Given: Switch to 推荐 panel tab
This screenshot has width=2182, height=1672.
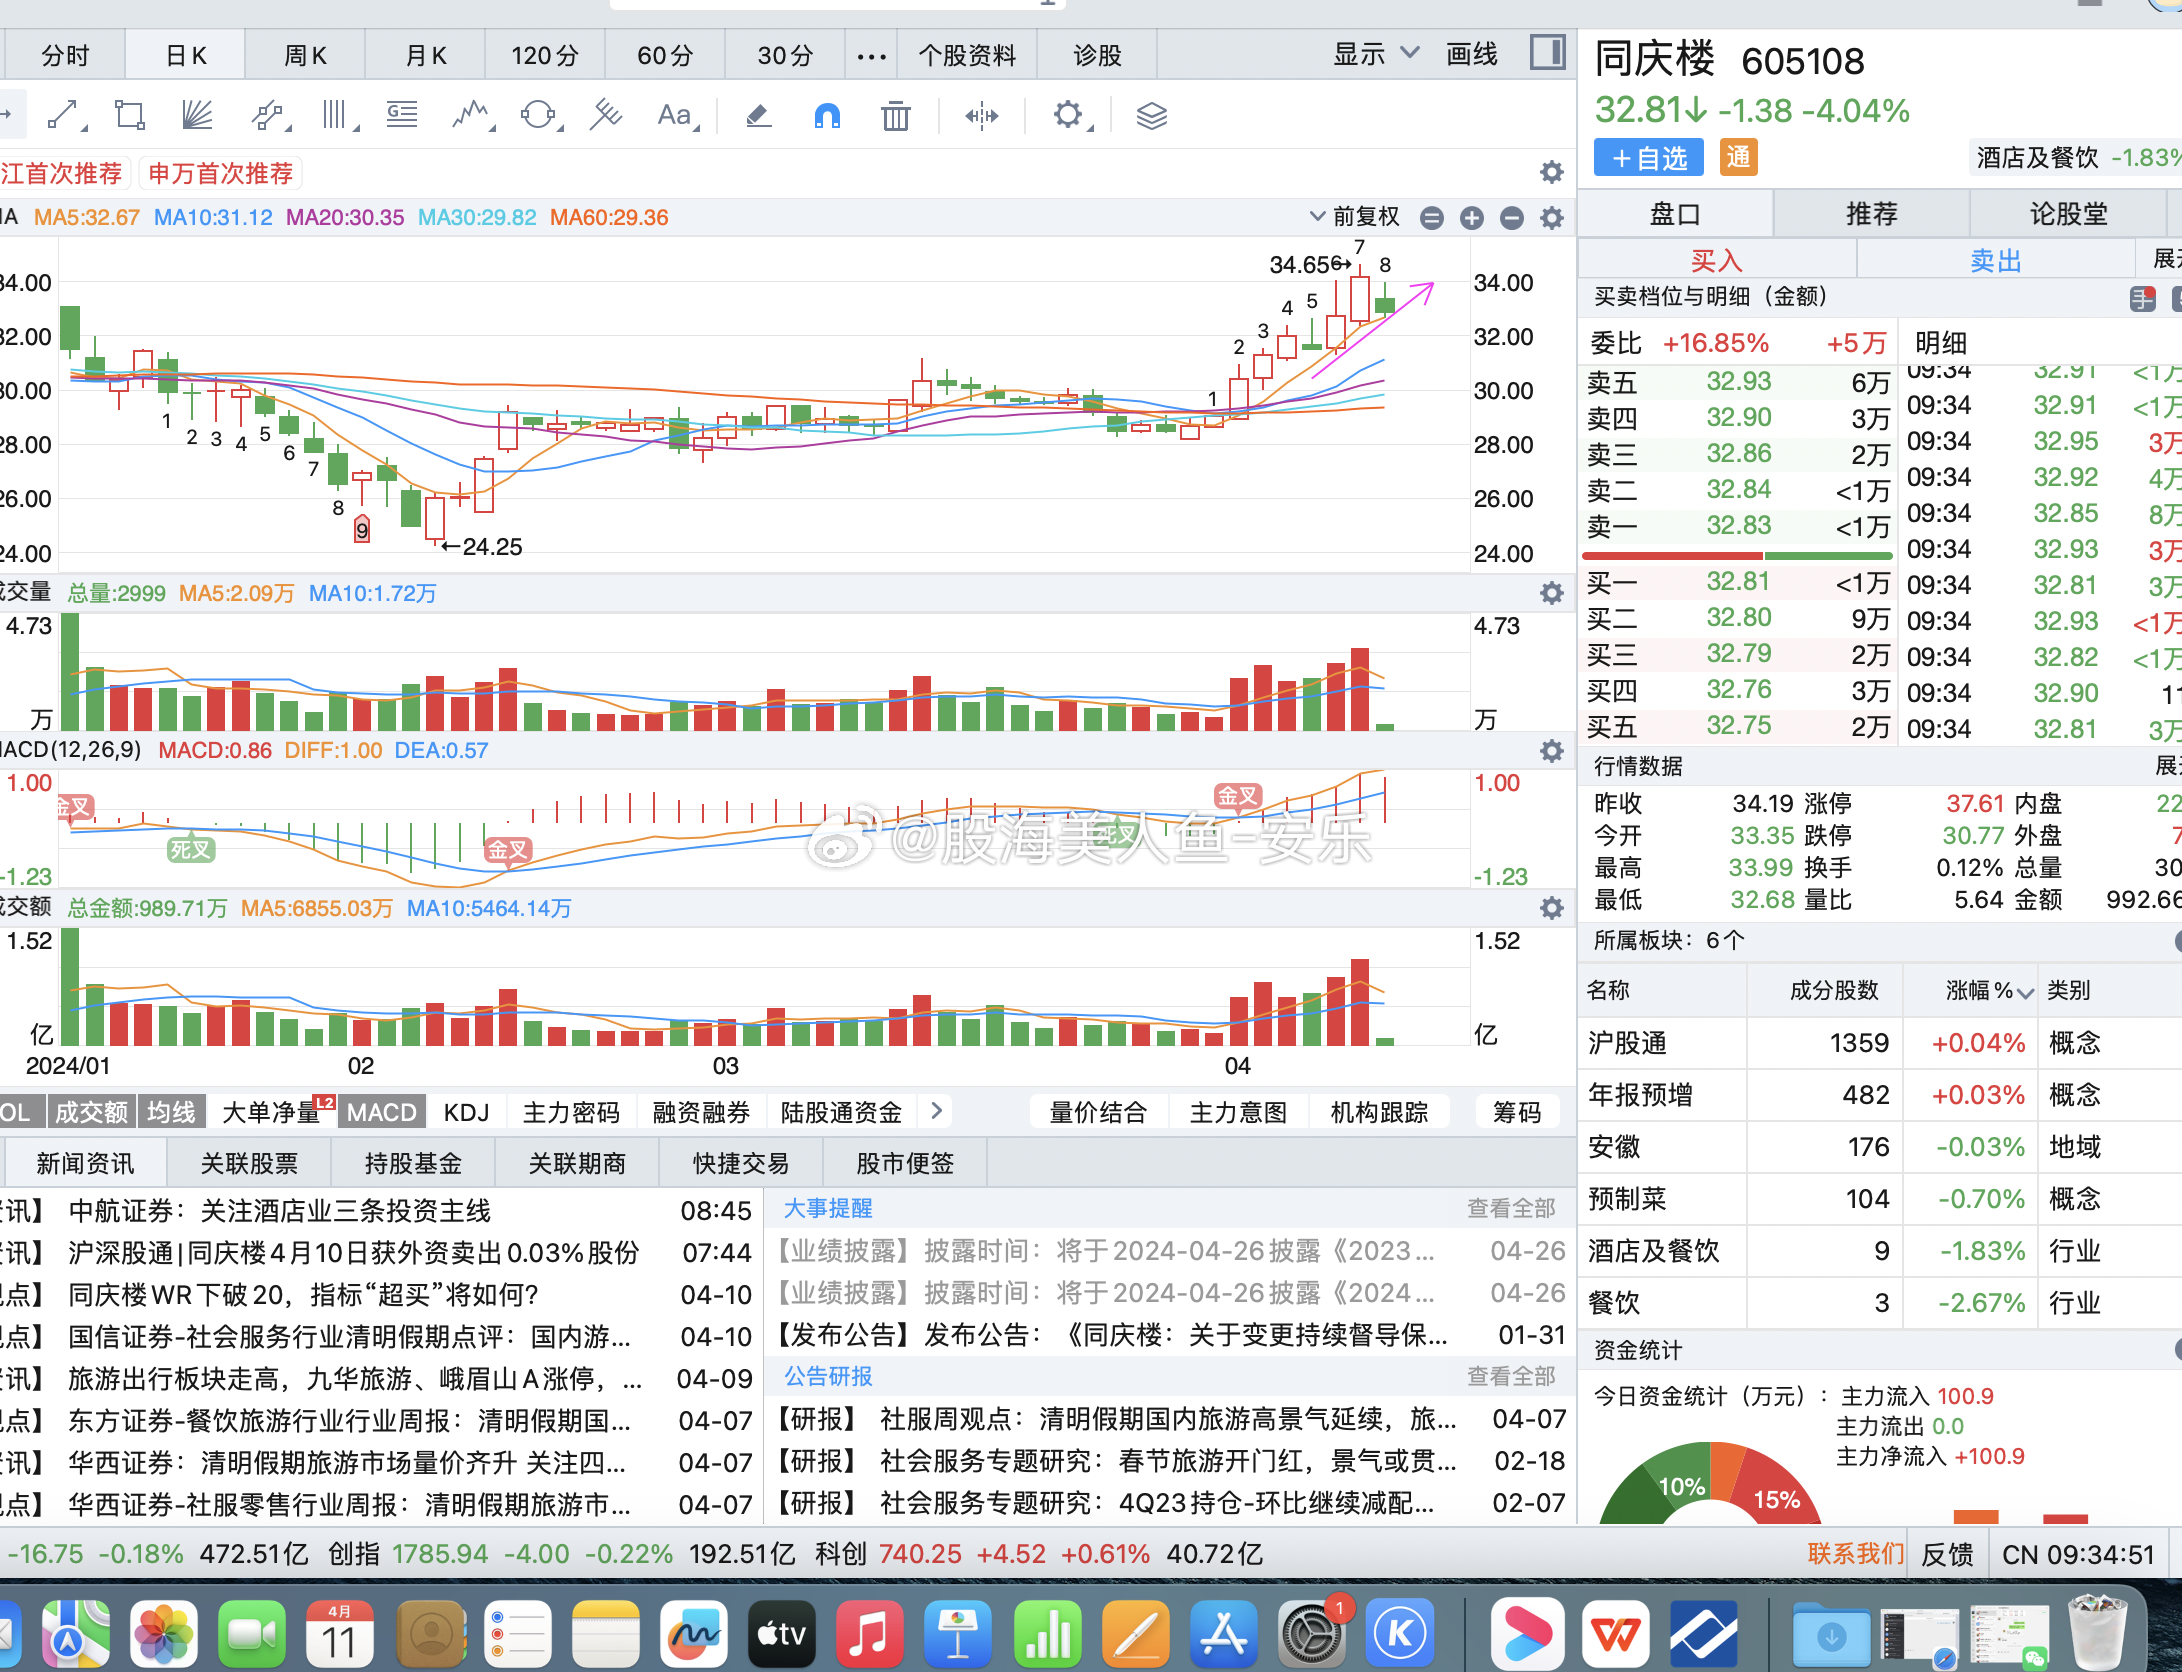Looking at the screenshot, I should (1871, 214).
